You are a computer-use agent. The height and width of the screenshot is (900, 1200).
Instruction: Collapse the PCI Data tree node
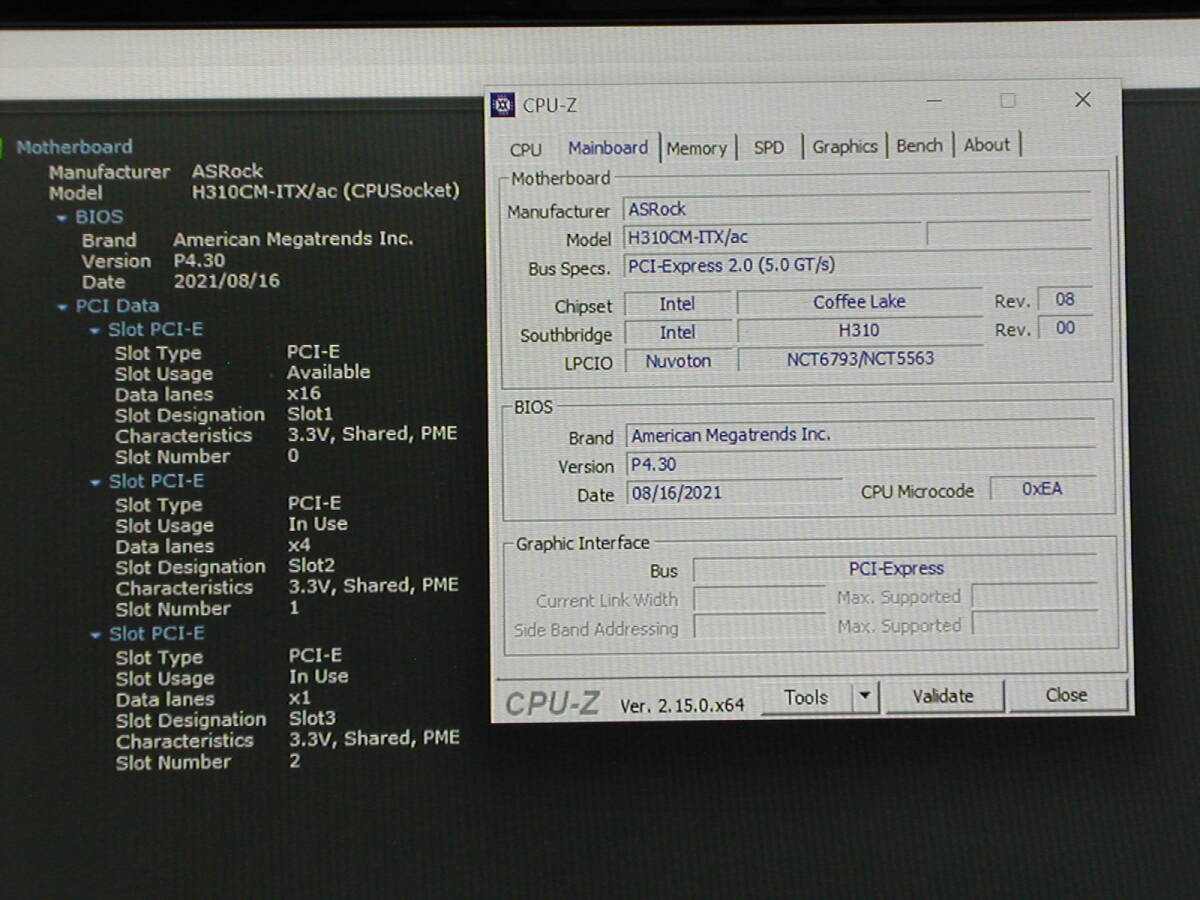click(x=62, y=307)
